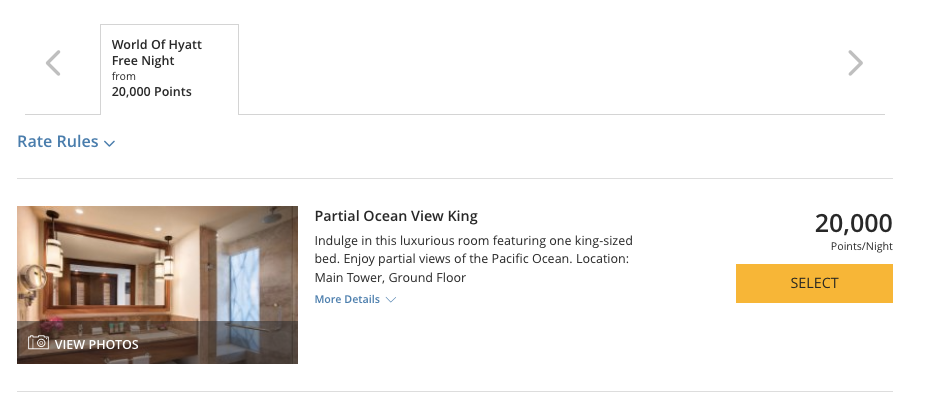Click the chevron next to Rate Rules
Viewport: 927px width, 404px height.
110,144
